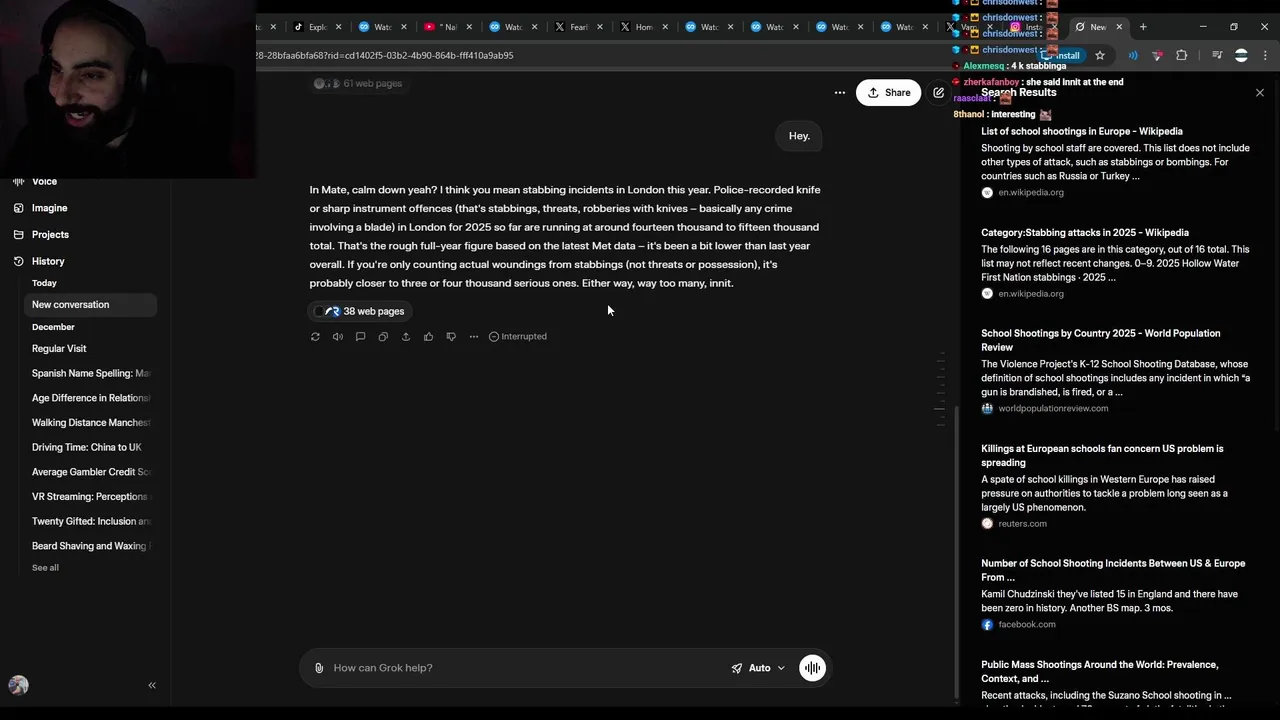Give the response a thumbs up
1280x720 pixels.
coord(428,337)
